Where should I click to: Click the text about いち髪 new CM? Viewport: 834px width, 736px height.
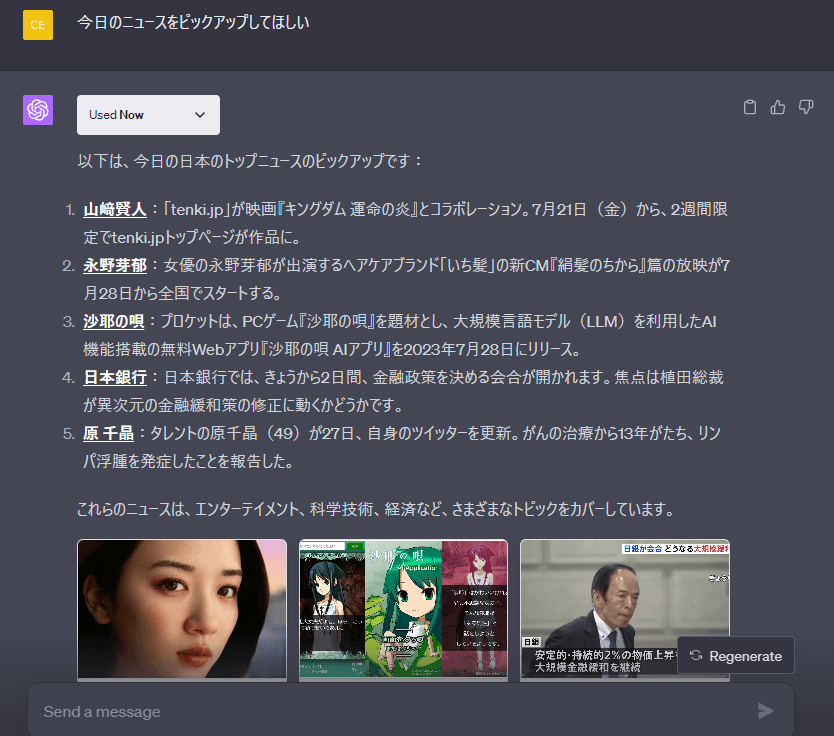(x=406, y=279)
